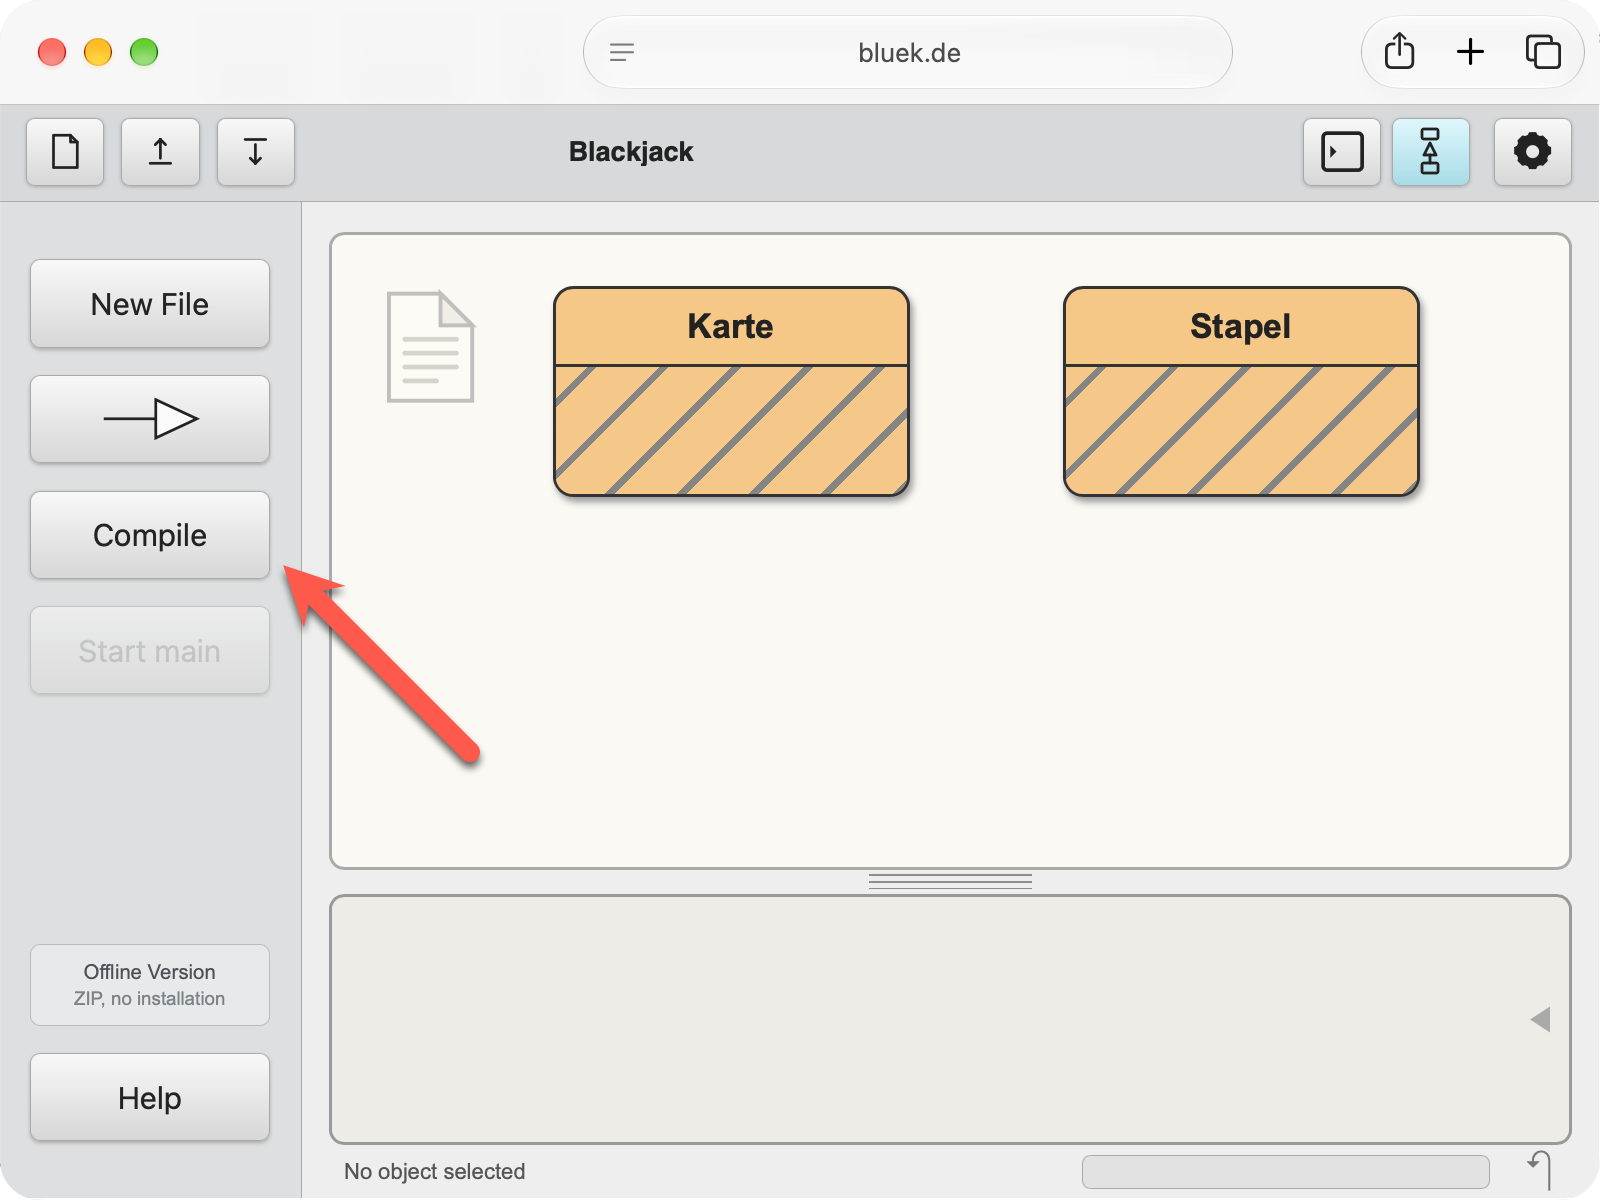This screenshot has width=1600, height=1200.
Task: Click the README document icon
Action: [431, 347]
